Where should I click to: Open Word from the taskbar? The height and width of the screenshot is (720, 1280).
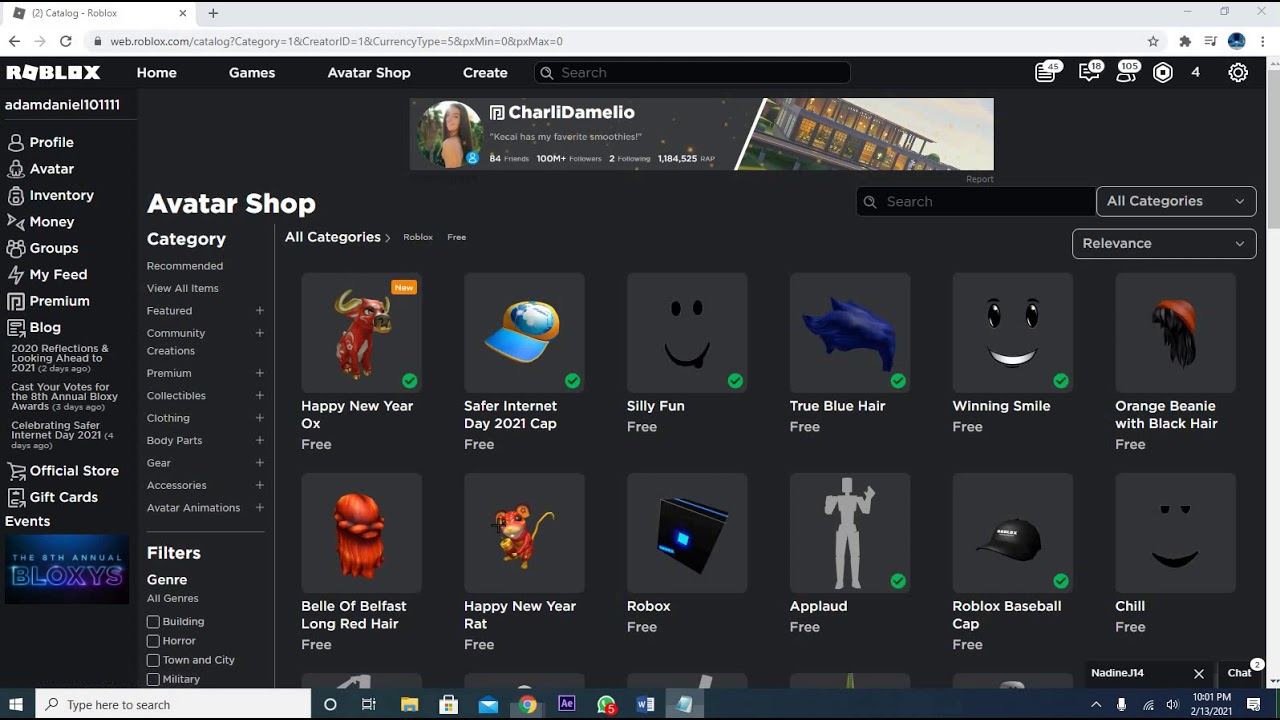click(x=645, y=704)
